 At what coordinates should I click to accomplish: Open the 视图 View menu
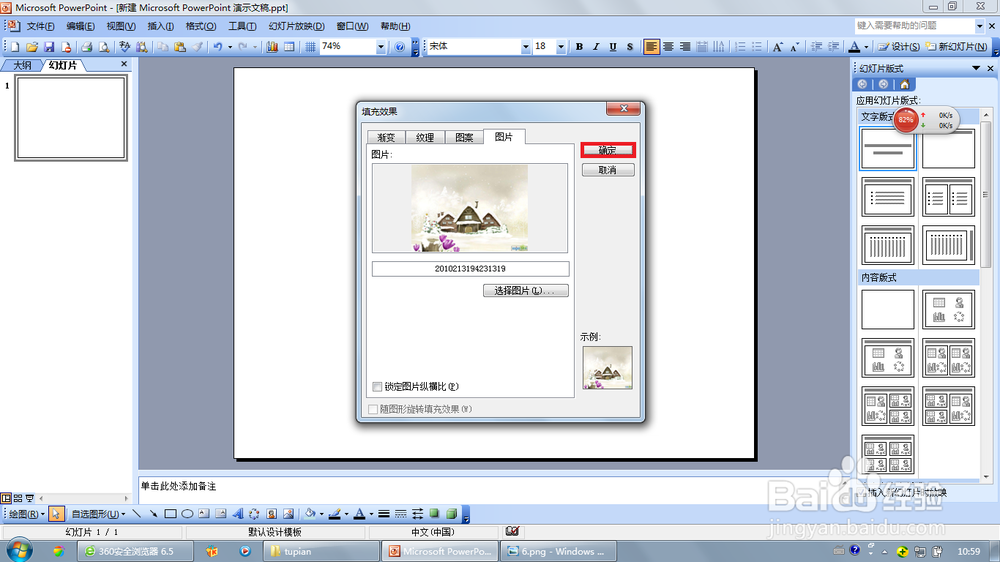coord(121,26)
